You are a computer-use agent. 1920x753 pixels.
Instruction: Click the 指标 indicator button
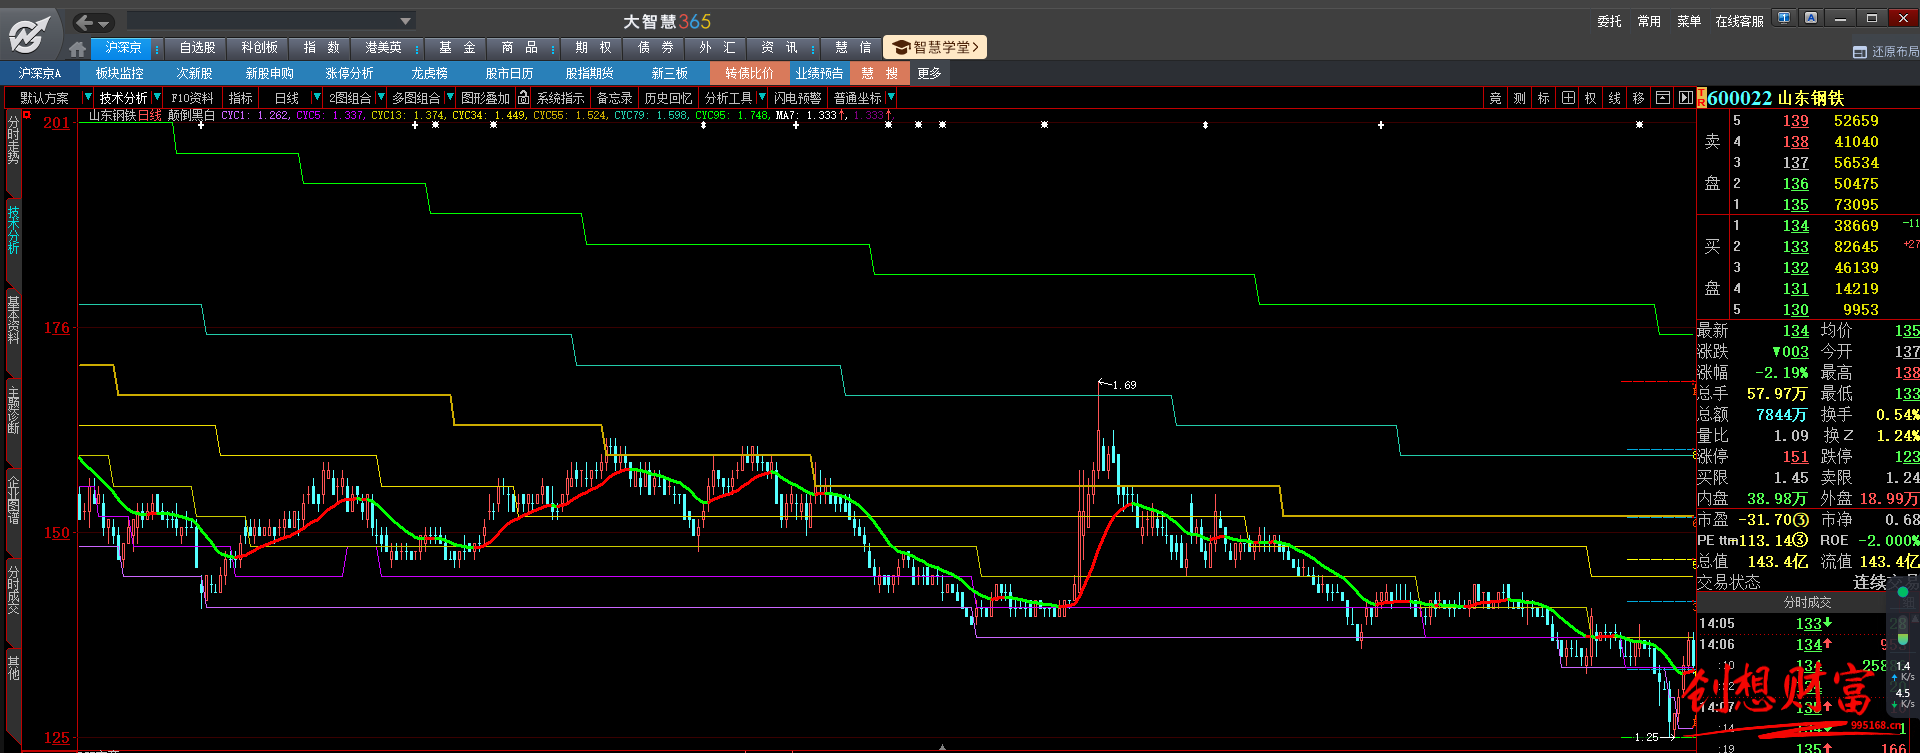(240, 98)
